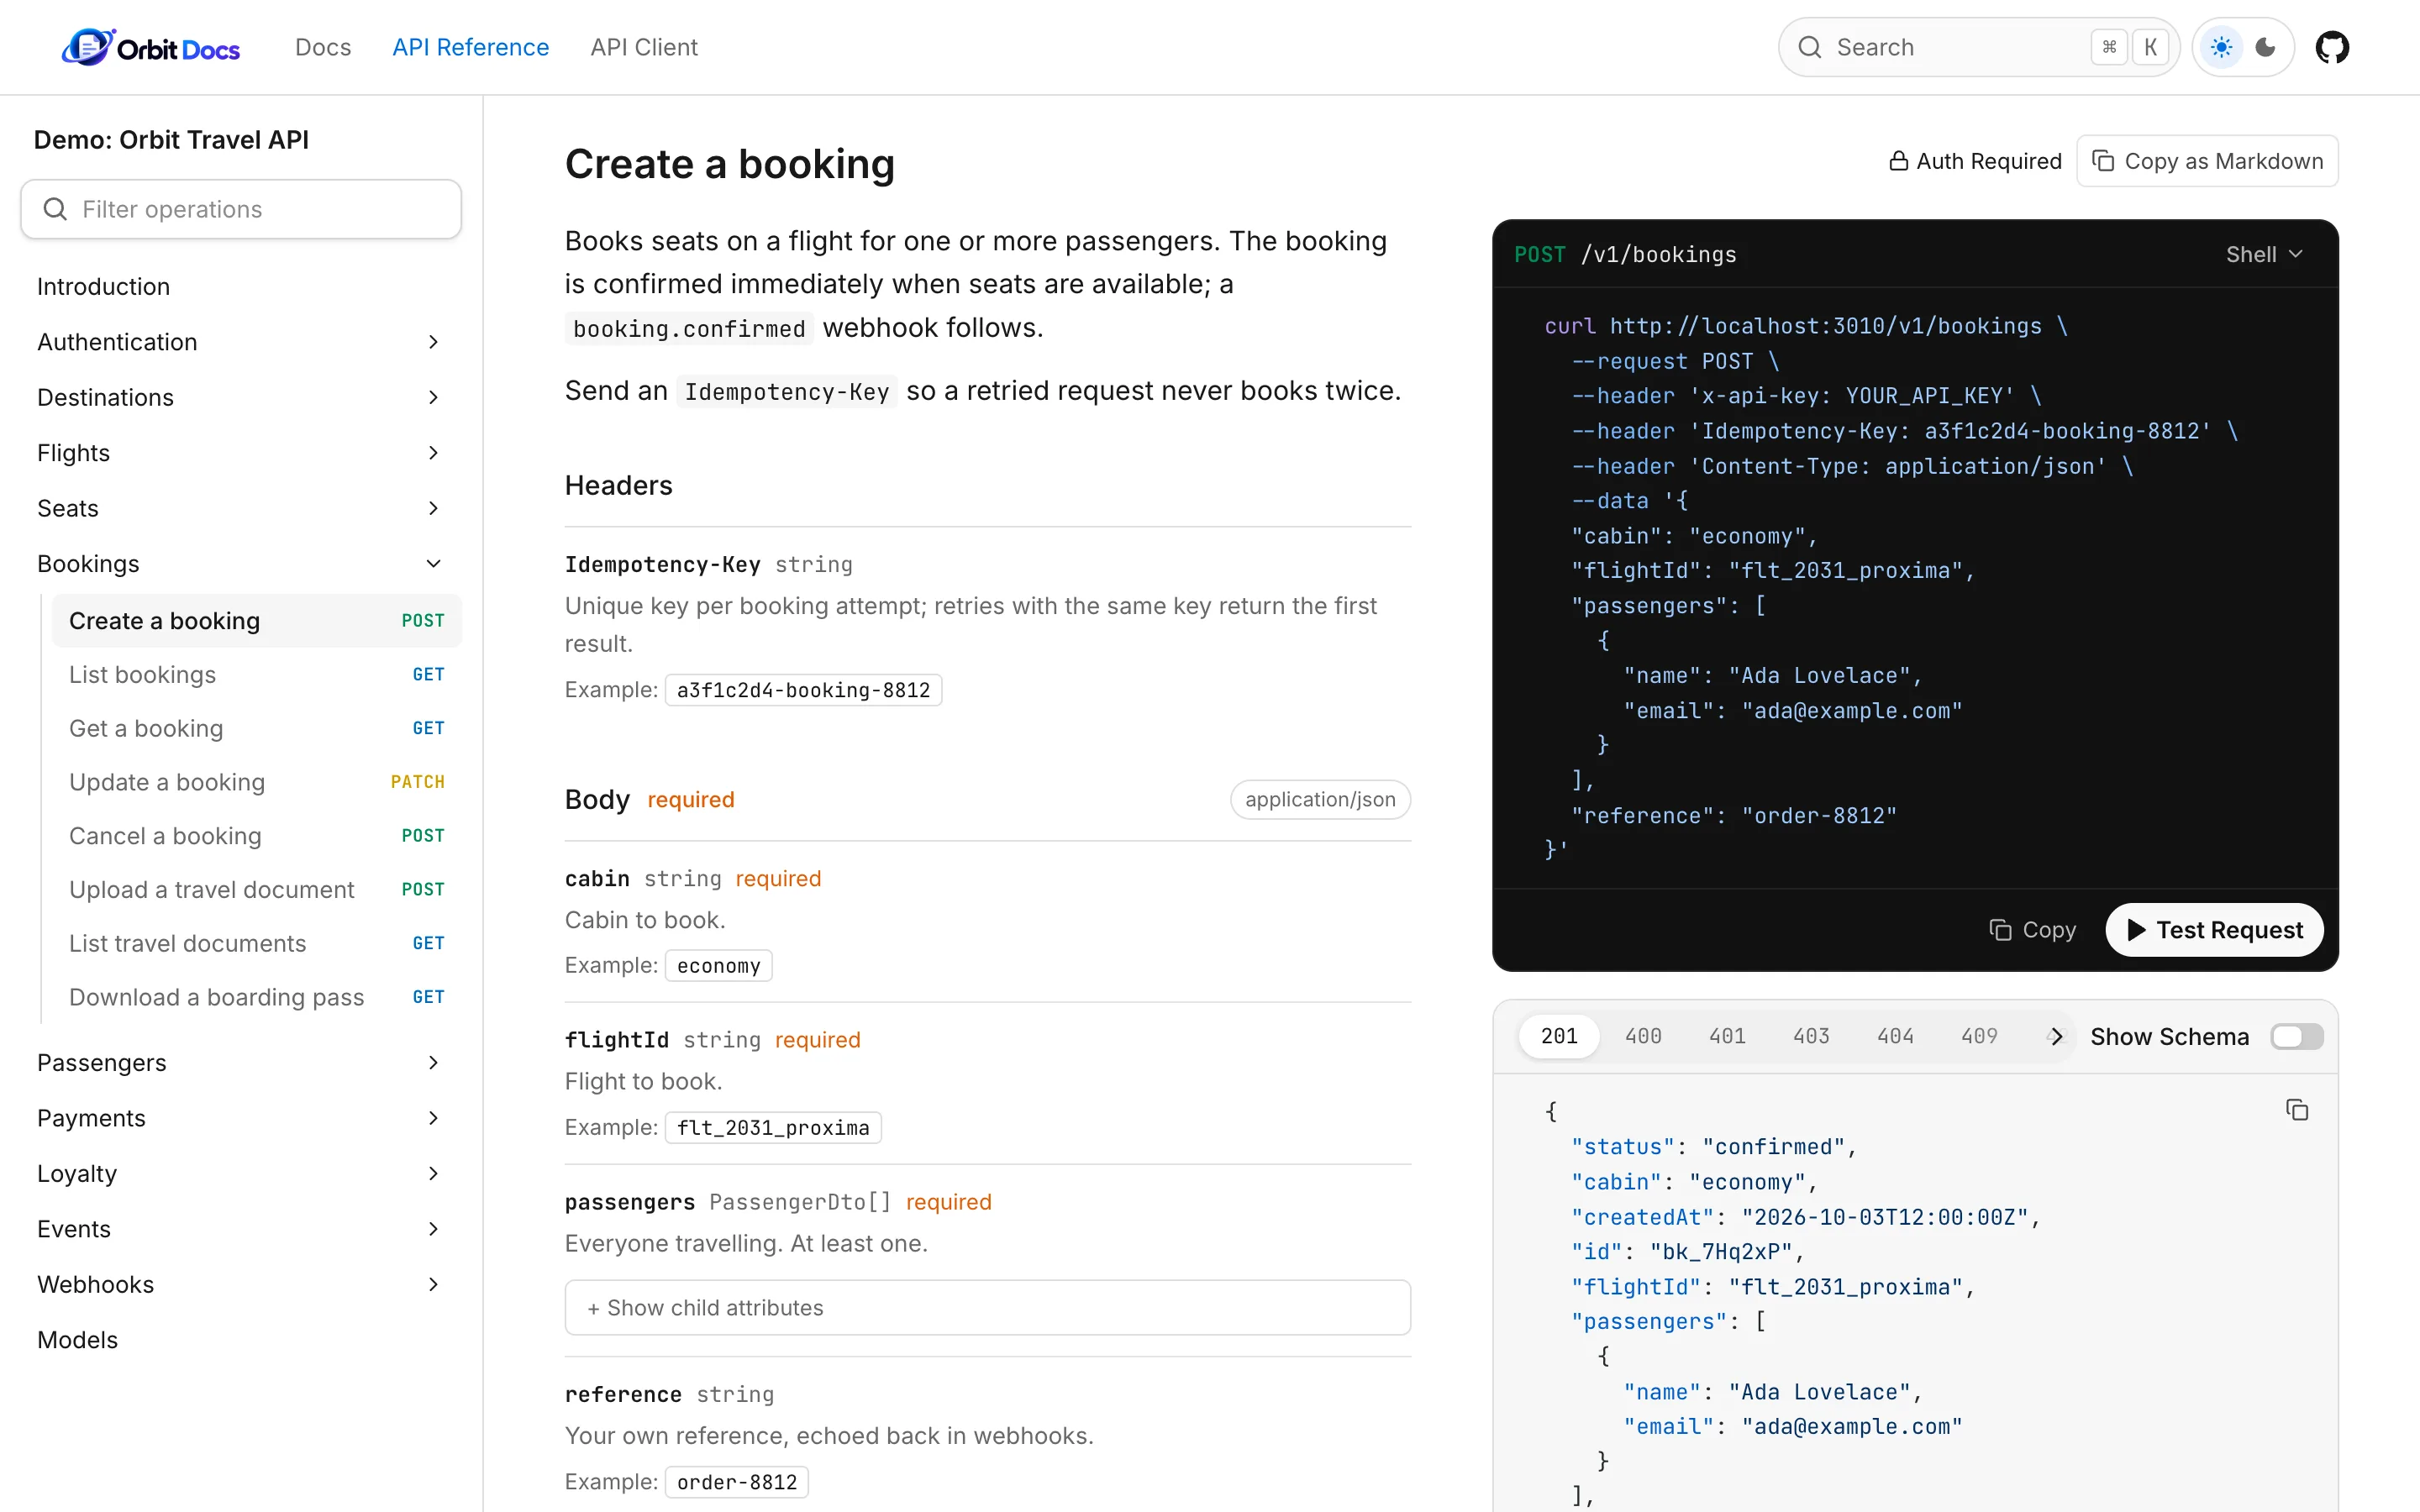Screen dimensions: 2420x1512
Task: Expand the Flights sidebar section
Action: pyautogui.click(x=240, y=453)
